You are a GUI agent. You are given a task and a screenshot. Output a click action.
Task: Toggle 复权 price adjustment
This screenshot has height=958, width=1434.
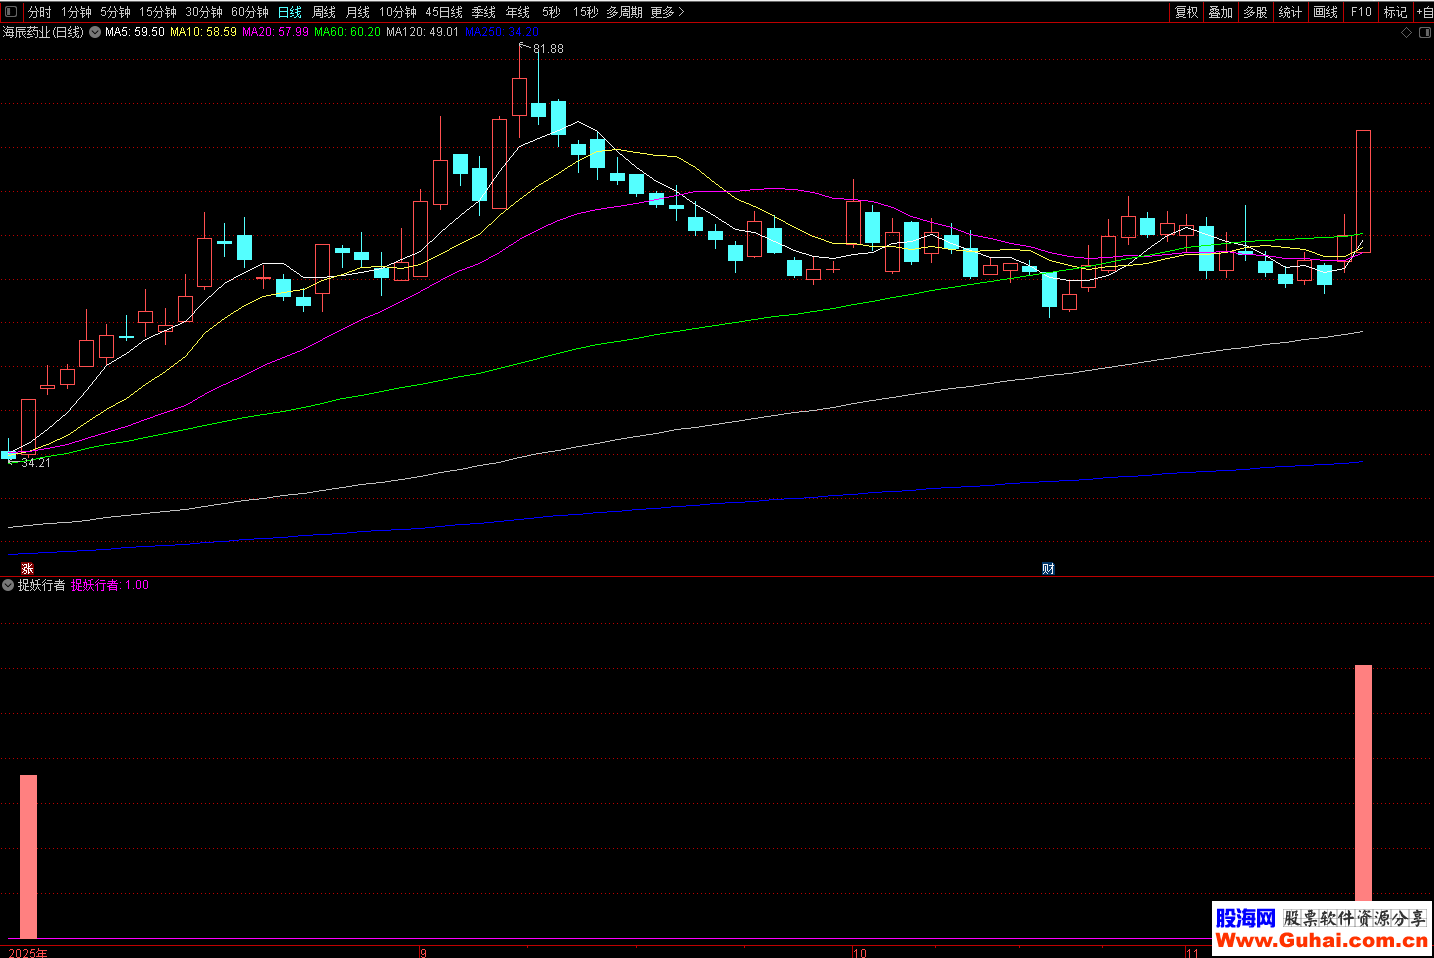click(1186, 12)
